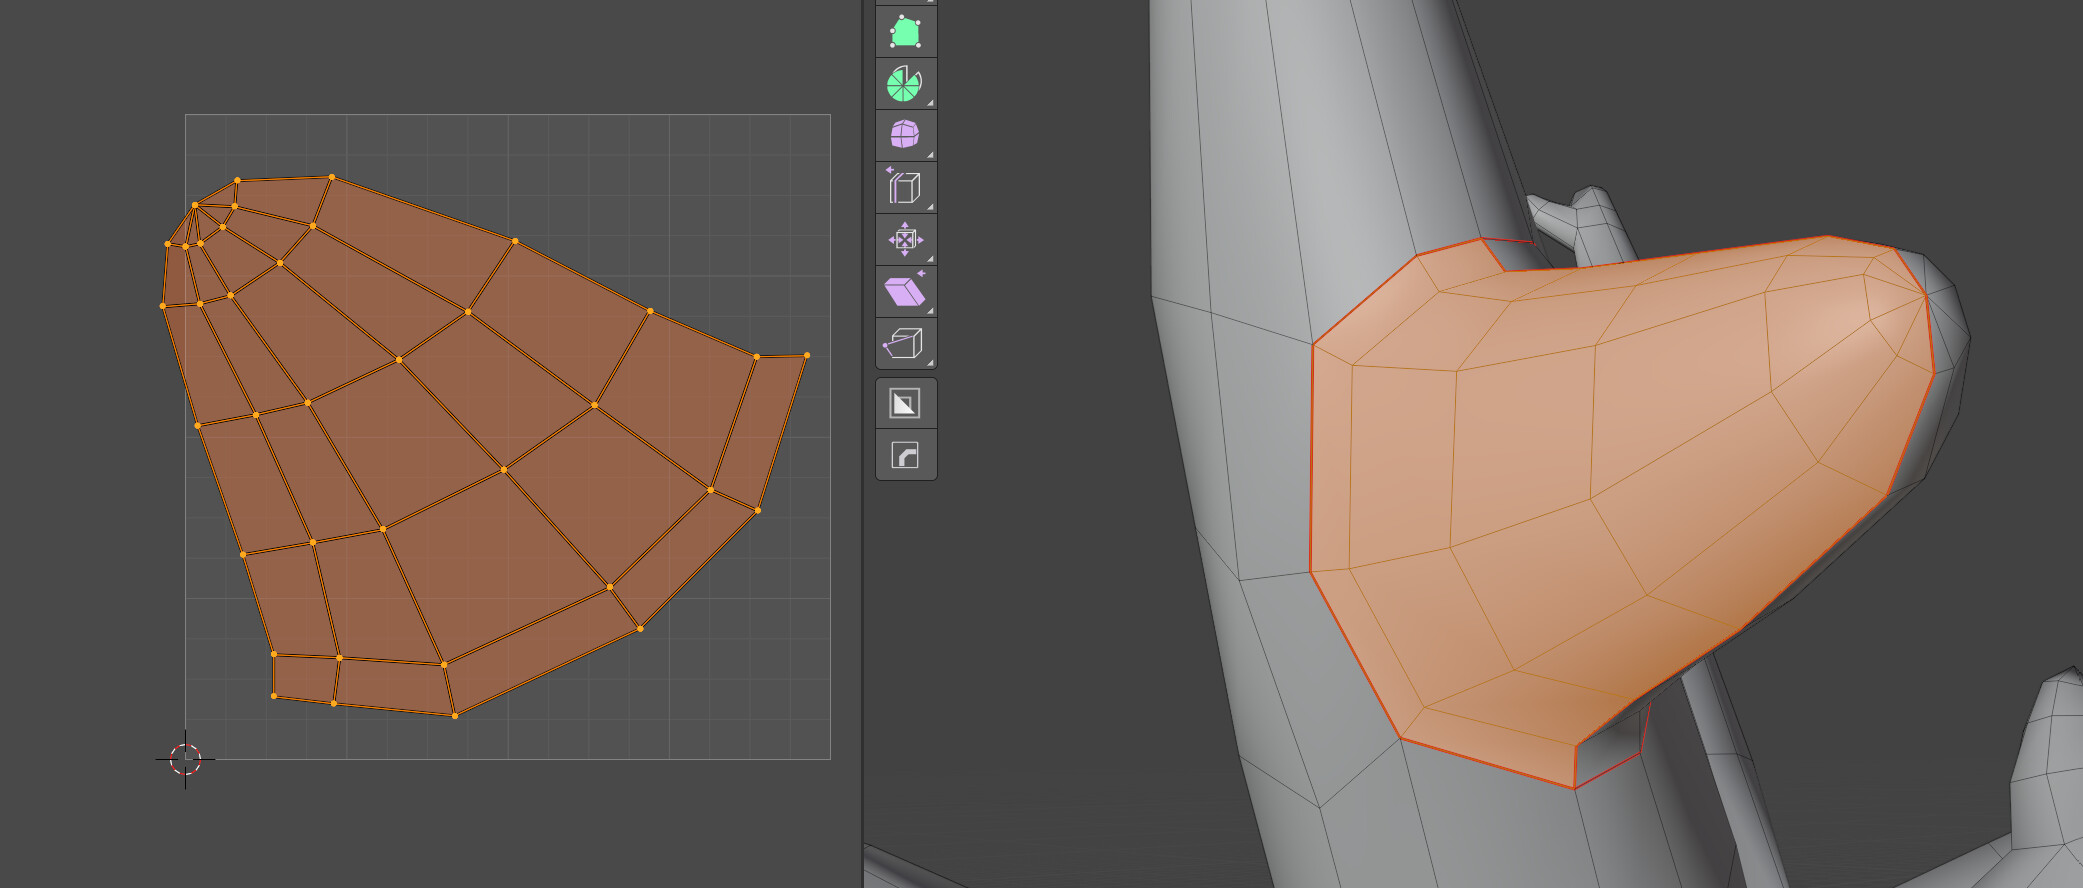Image resolution: width=2083 pixels, height=888 pixels.
Task: Click the 2D cursor in UV editor
Action: point(185,759)
